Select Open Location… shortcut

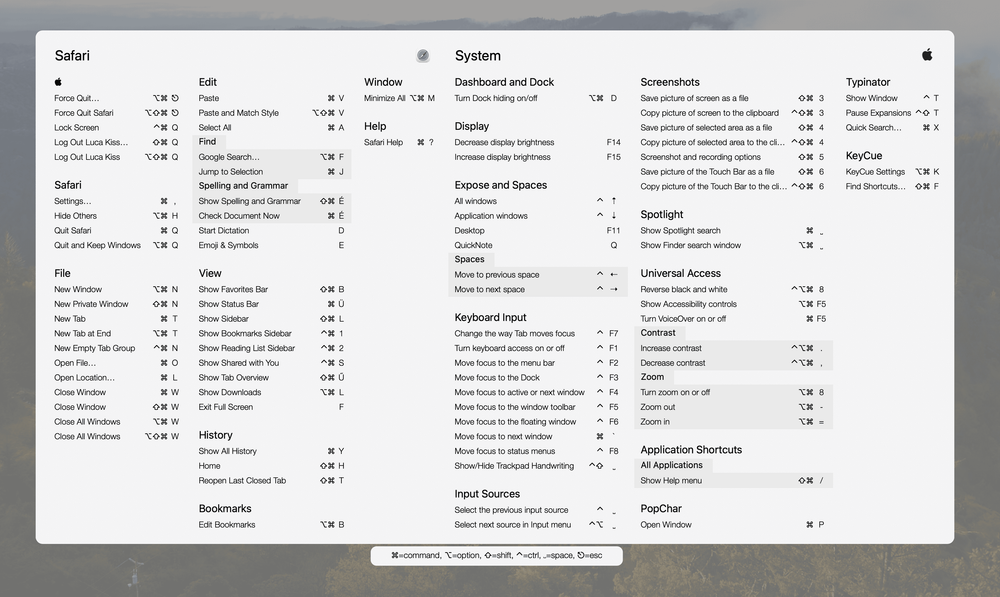coord(117,378)
